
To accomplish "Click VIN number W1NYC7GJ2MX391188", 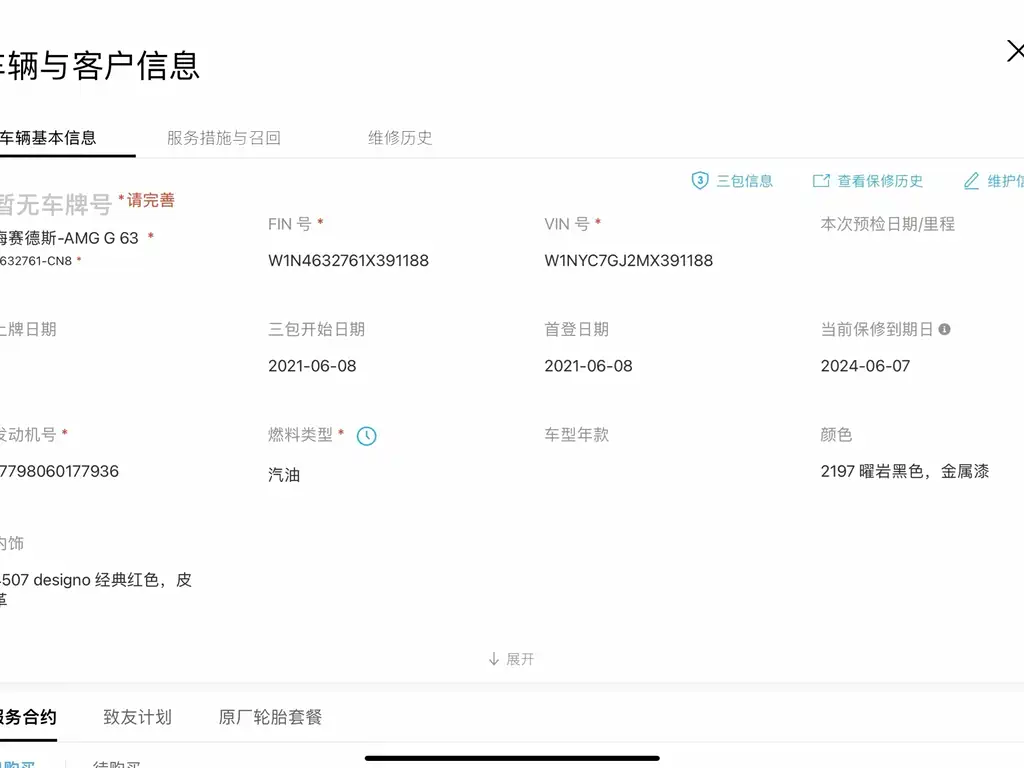I will click(x=628, y=261).
